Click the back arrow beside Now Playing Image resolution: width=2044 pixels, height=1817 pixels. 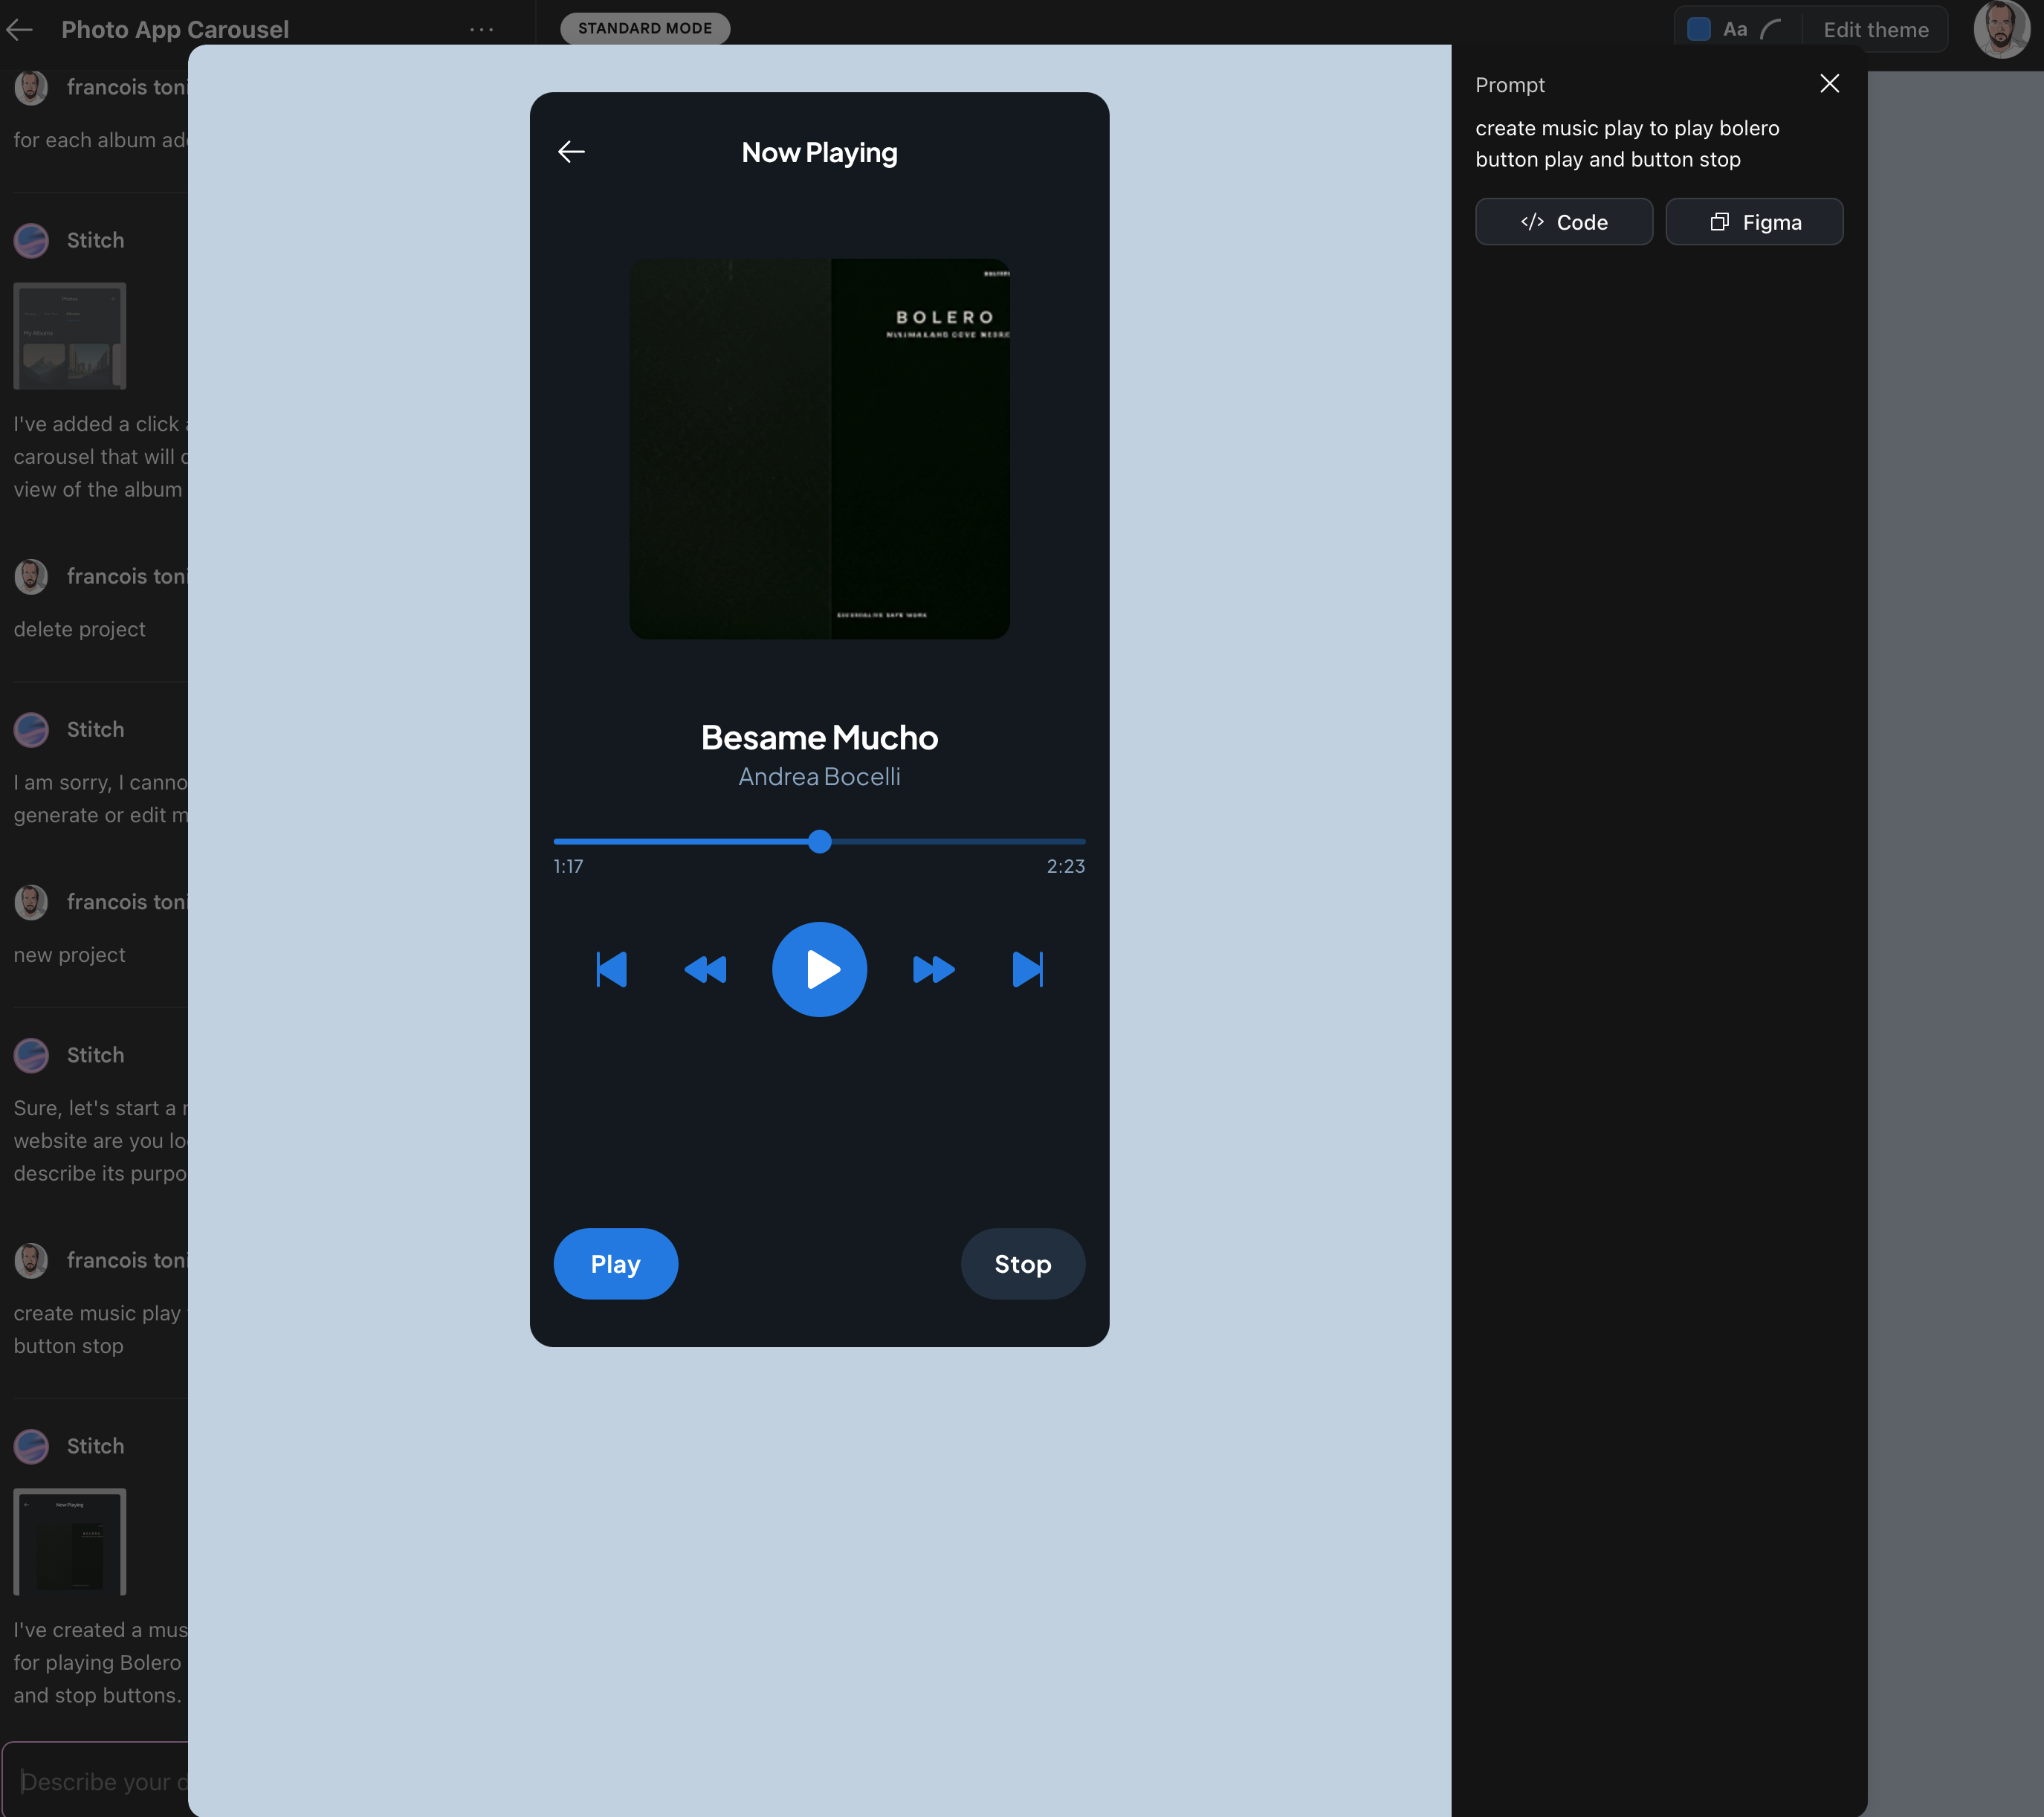571,152
